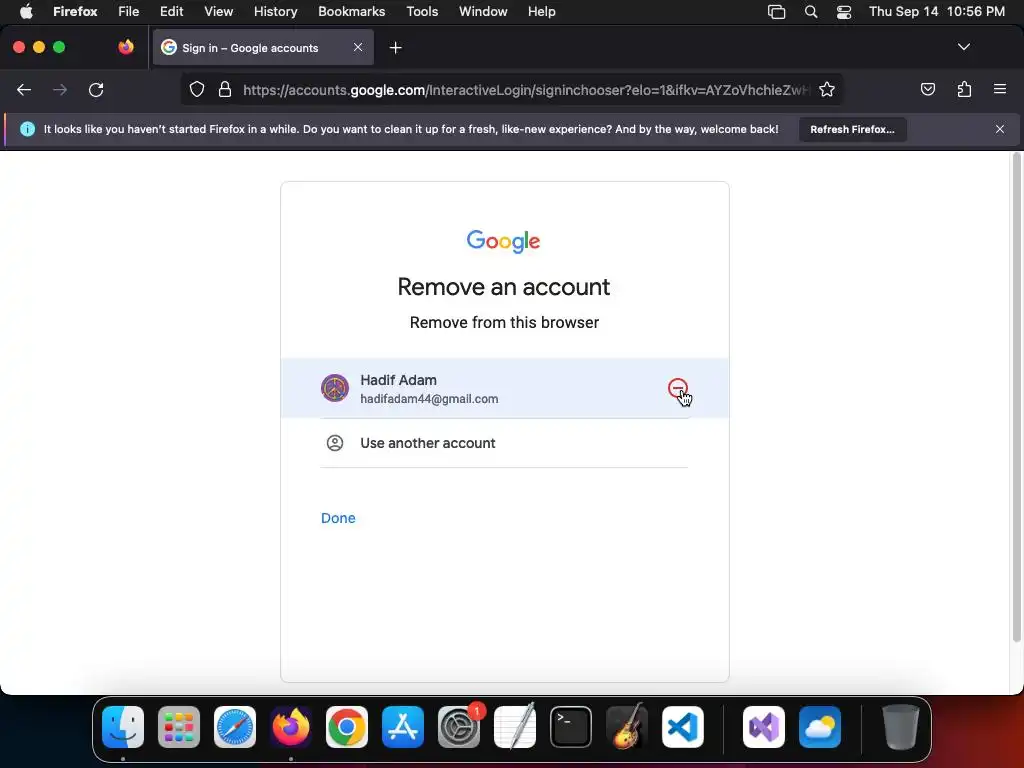1024x768 pixels.
Task: Reload the current page
Action: [96, 89]
